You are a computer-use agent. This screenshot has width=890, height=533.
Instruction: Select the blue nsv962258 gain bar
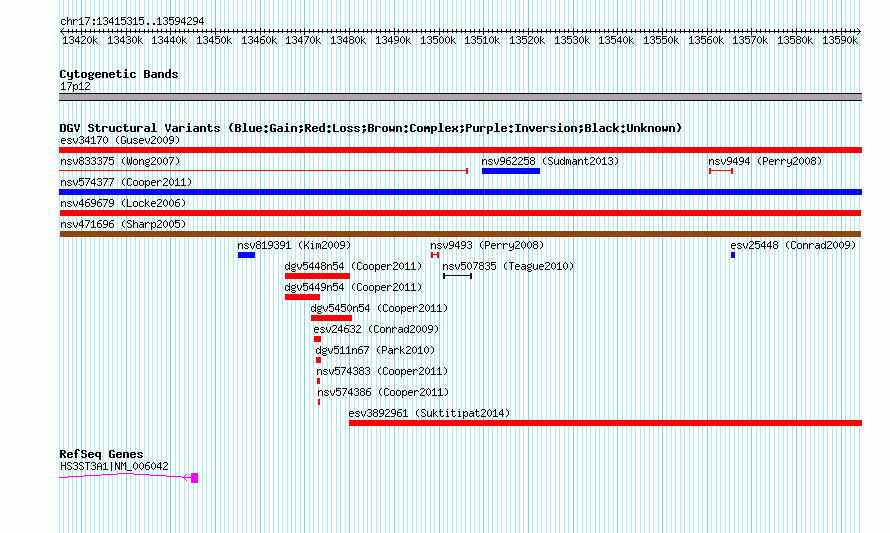point(511,171)
